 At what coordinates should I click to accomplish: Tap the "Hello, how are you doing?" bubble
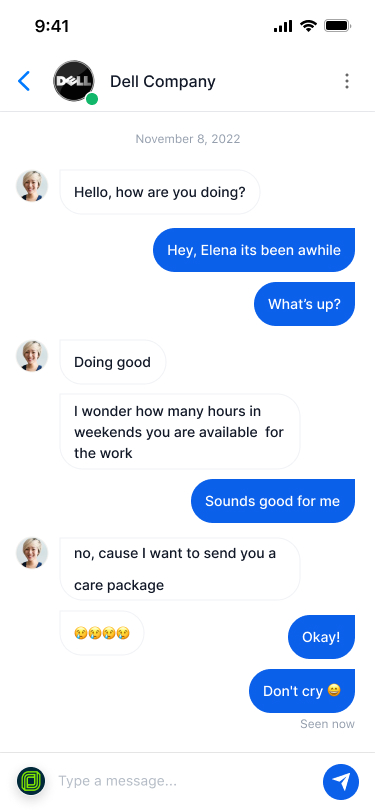pos(160,192)
